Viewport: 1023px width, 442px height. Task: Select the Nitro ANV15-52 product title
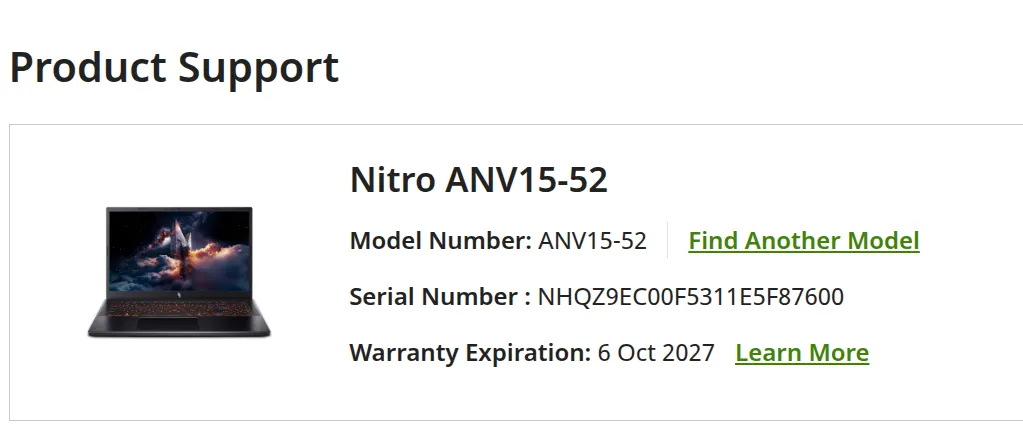[x=478, y=180]
